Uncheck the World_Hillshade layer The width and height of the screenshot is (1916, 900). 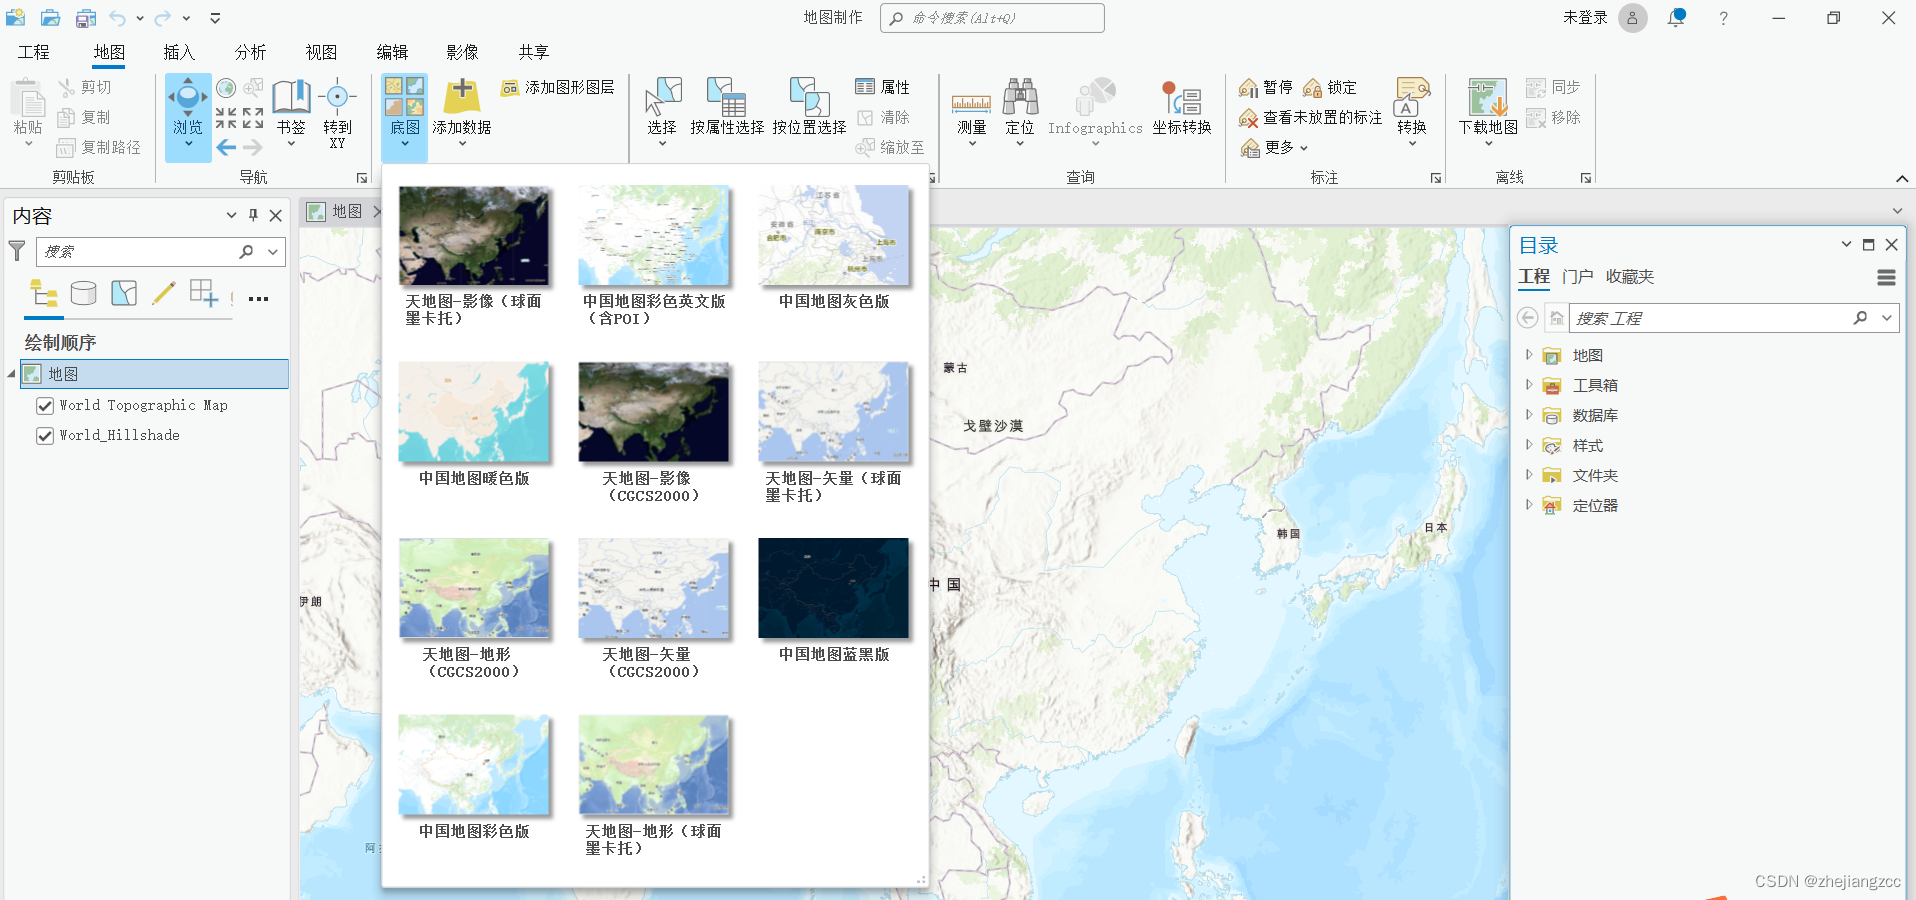pyautogui.click(x=44, y=435)
